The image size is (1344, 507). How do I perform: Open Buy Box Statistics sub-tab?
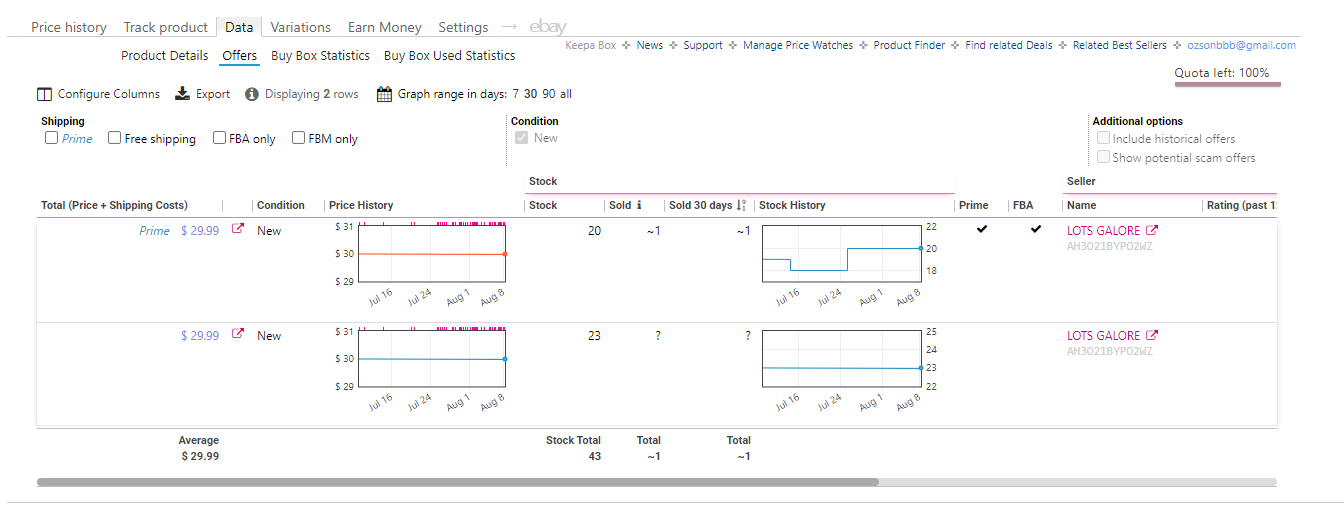pyautogui.click(x=320, y=55)
